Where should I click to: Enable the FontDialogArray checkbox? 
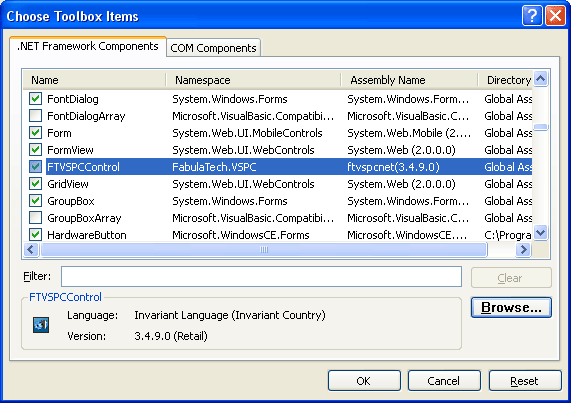(35, 116)
